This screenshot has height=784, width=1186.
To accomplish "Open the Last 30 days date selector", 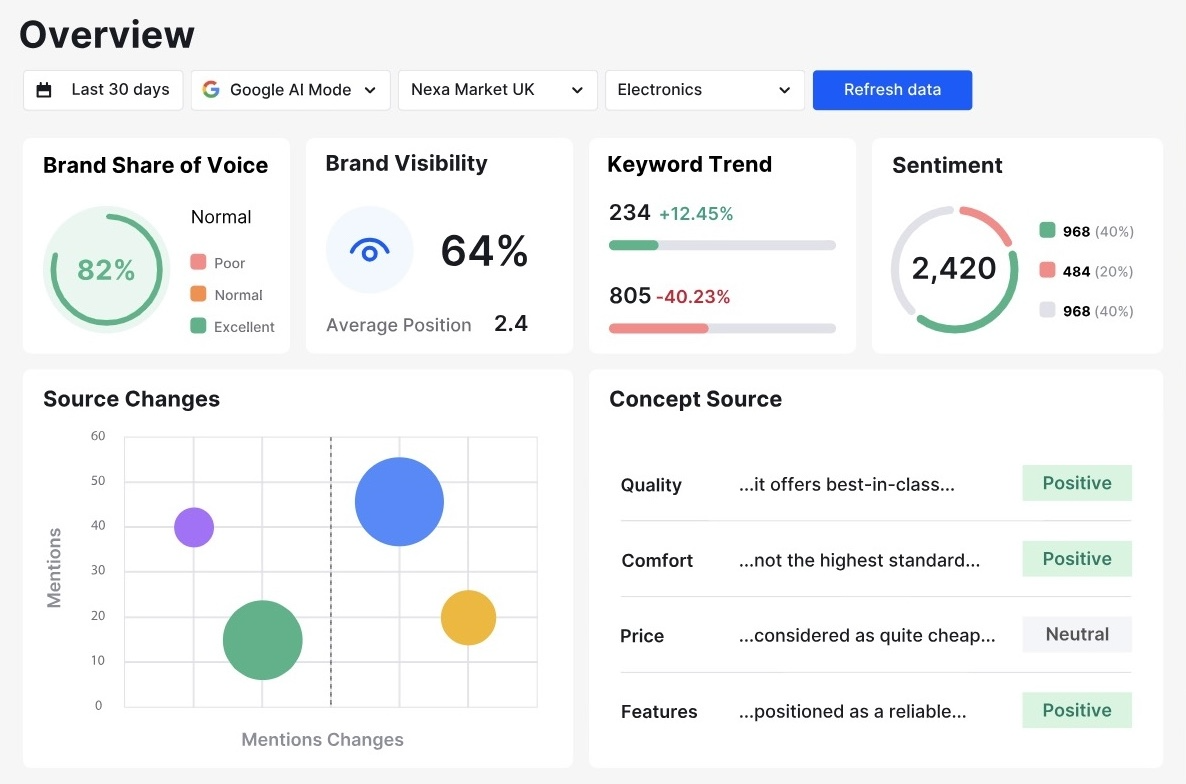I will pyautogui.click(x=102, y=89).
